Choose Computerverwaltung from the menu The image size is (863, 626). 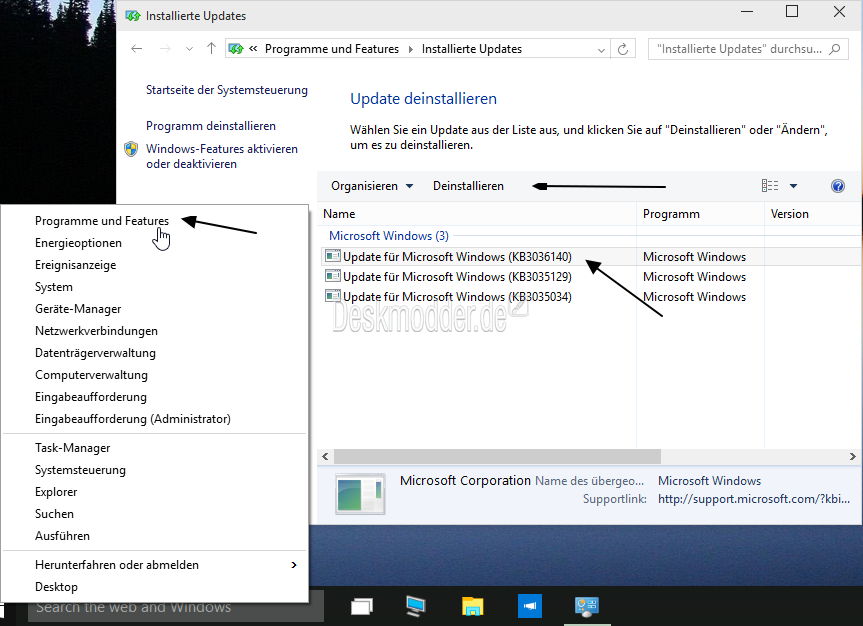91,375
